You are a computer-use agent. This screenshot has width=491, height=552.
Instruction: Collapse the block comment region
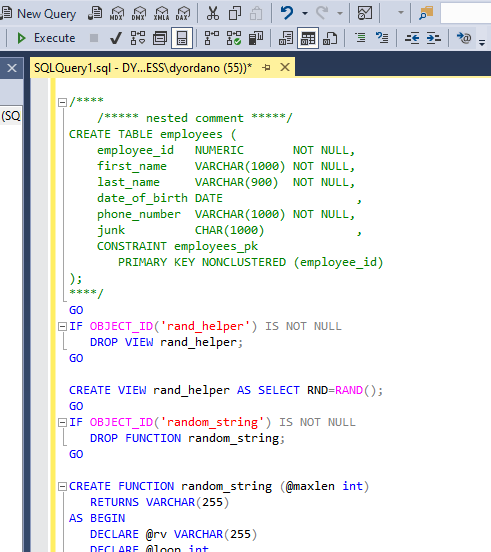point(62,102)
